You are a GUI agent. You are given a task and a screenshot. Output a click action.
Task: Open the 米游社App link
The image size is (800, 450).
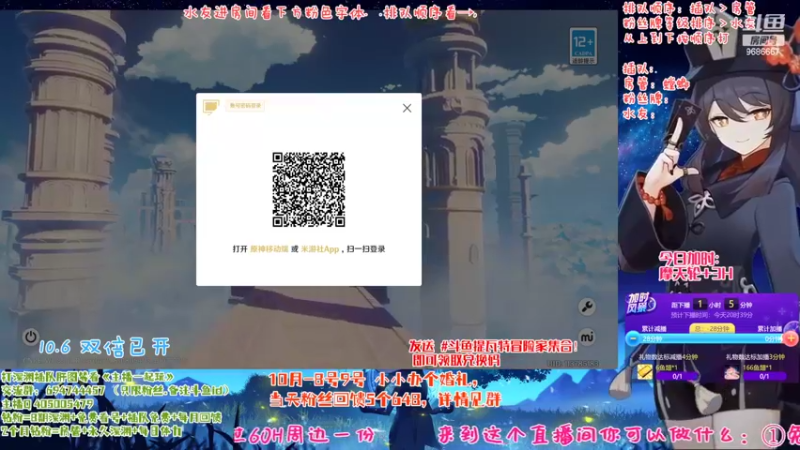tap(320, 249)
